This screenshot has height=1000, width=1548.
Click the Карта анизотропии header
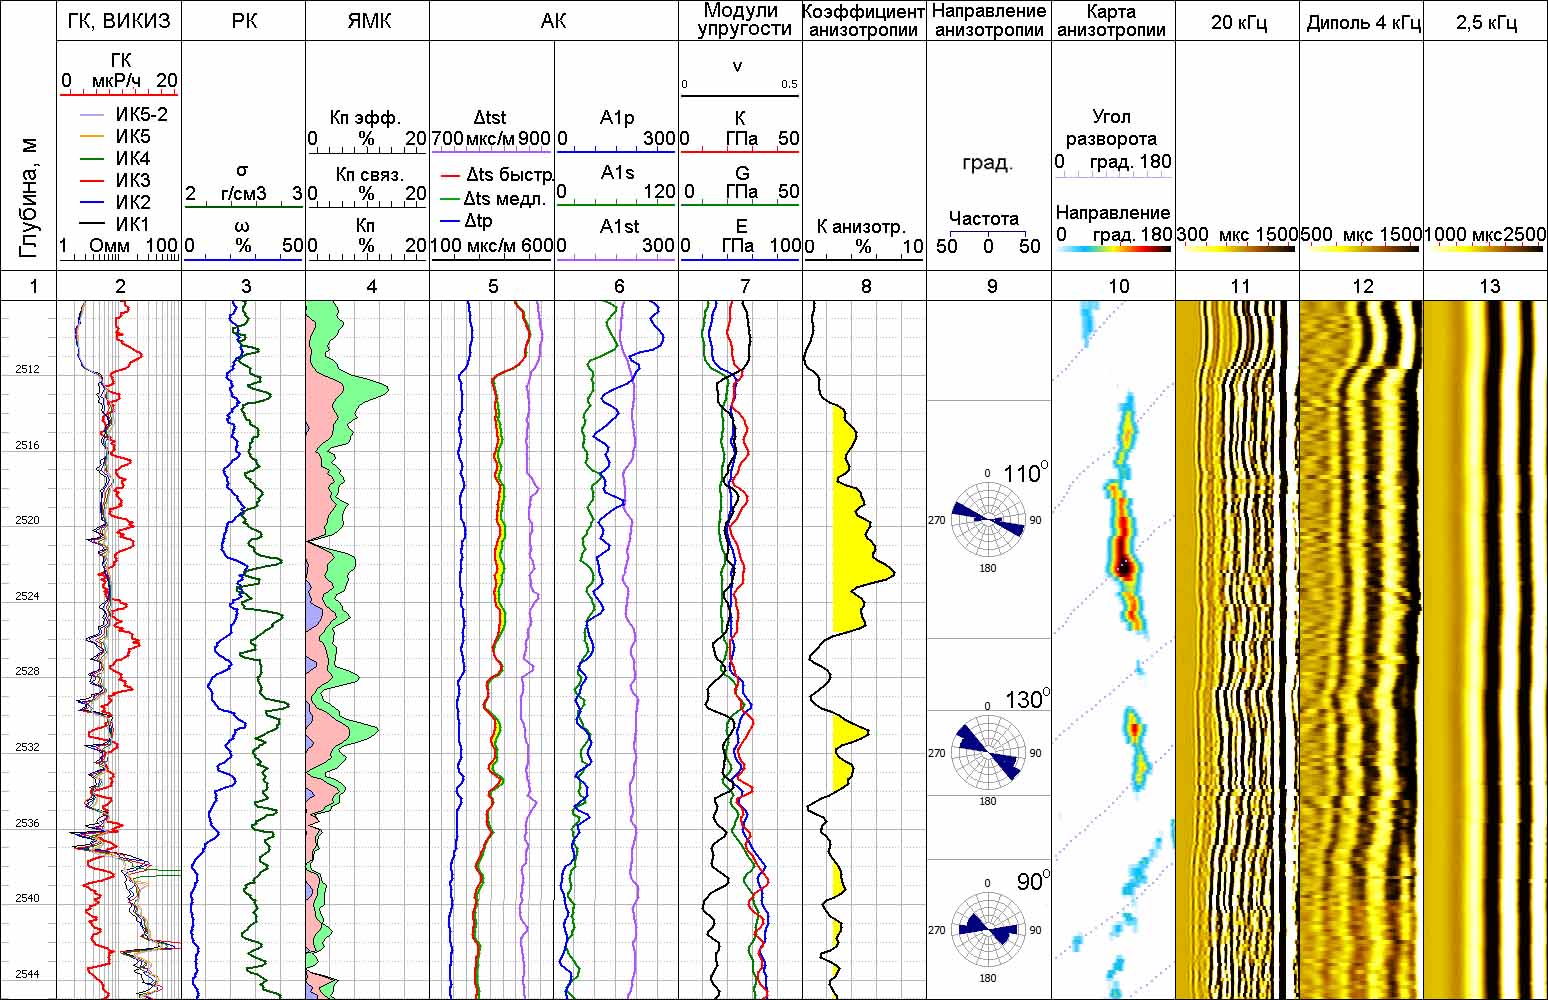coord(1112,20)
